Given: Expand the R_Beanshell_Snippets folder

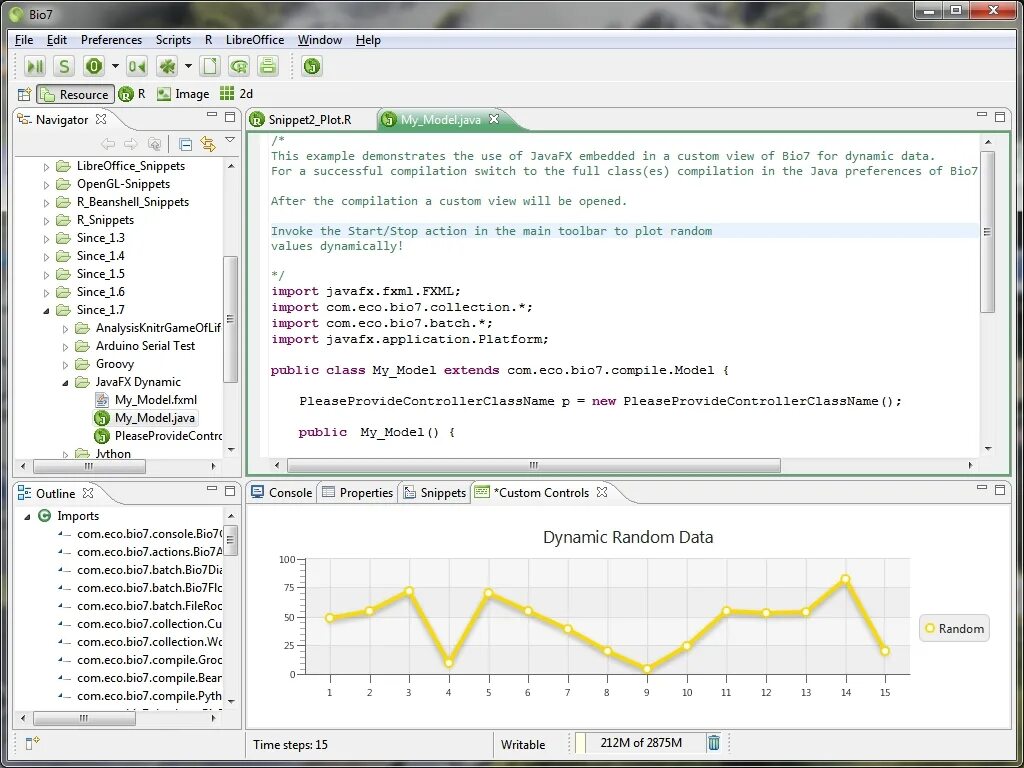Looking at the screenshot, I should (x=46, y=203).
